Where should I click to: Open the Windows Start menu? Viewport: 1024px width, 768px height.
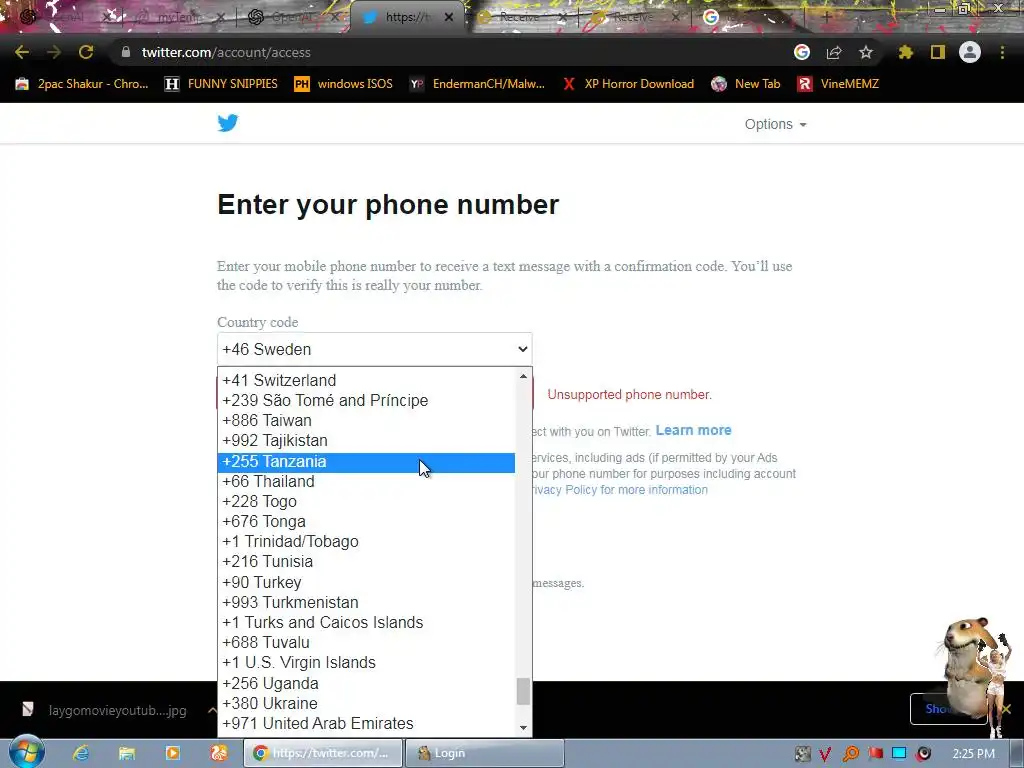click(26, 753)
